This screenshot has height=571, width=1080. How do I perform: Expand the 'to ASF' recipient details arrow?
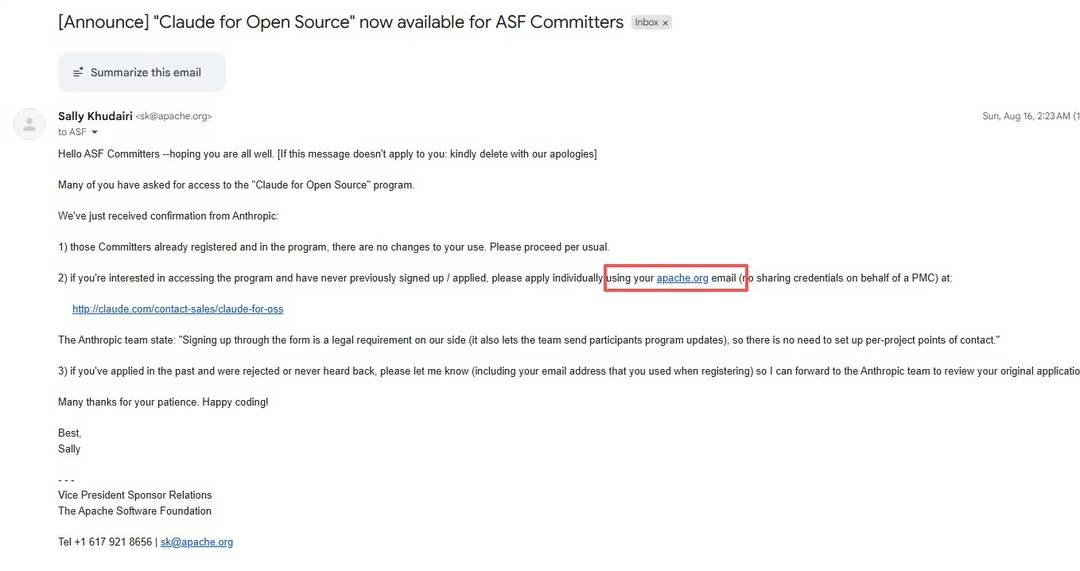tap(95, 132)
